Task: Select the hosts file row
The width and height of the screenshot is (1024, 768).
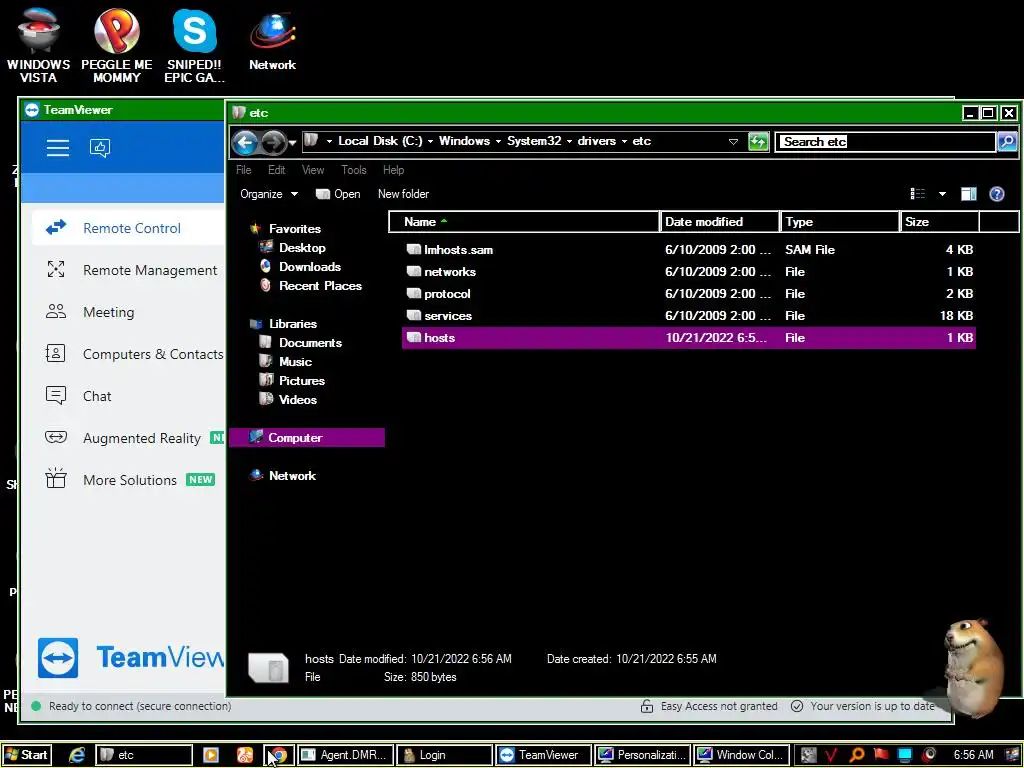Action: [688, 338]
